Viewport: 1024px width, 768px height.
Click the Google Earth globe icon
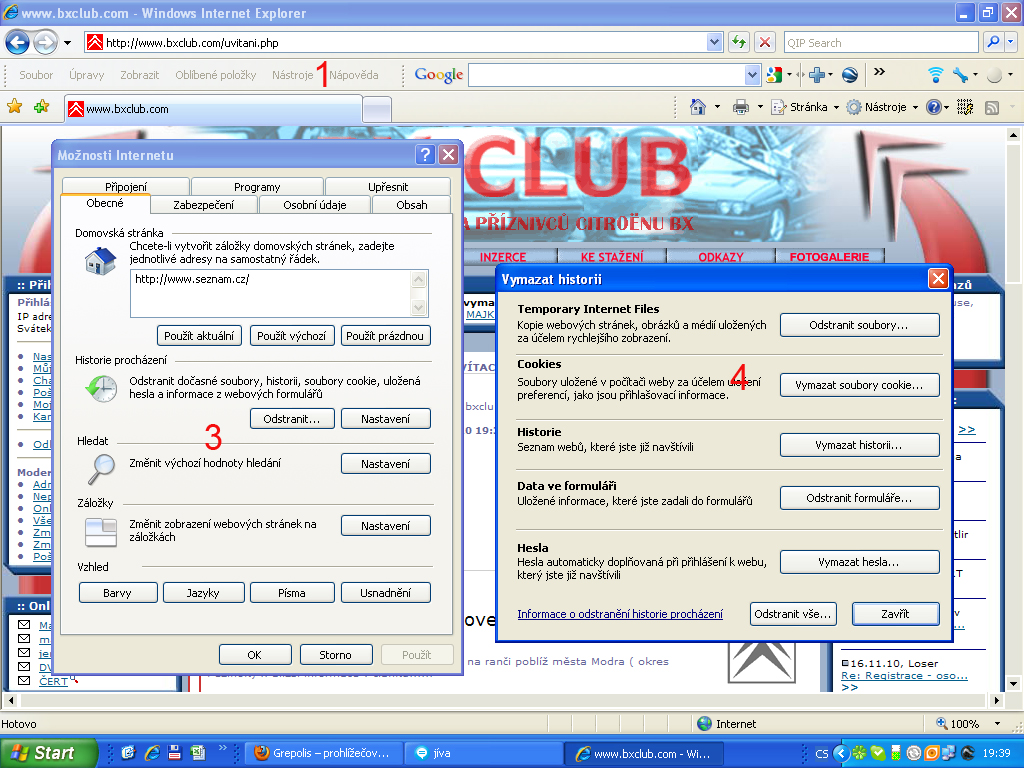(850, 75)
